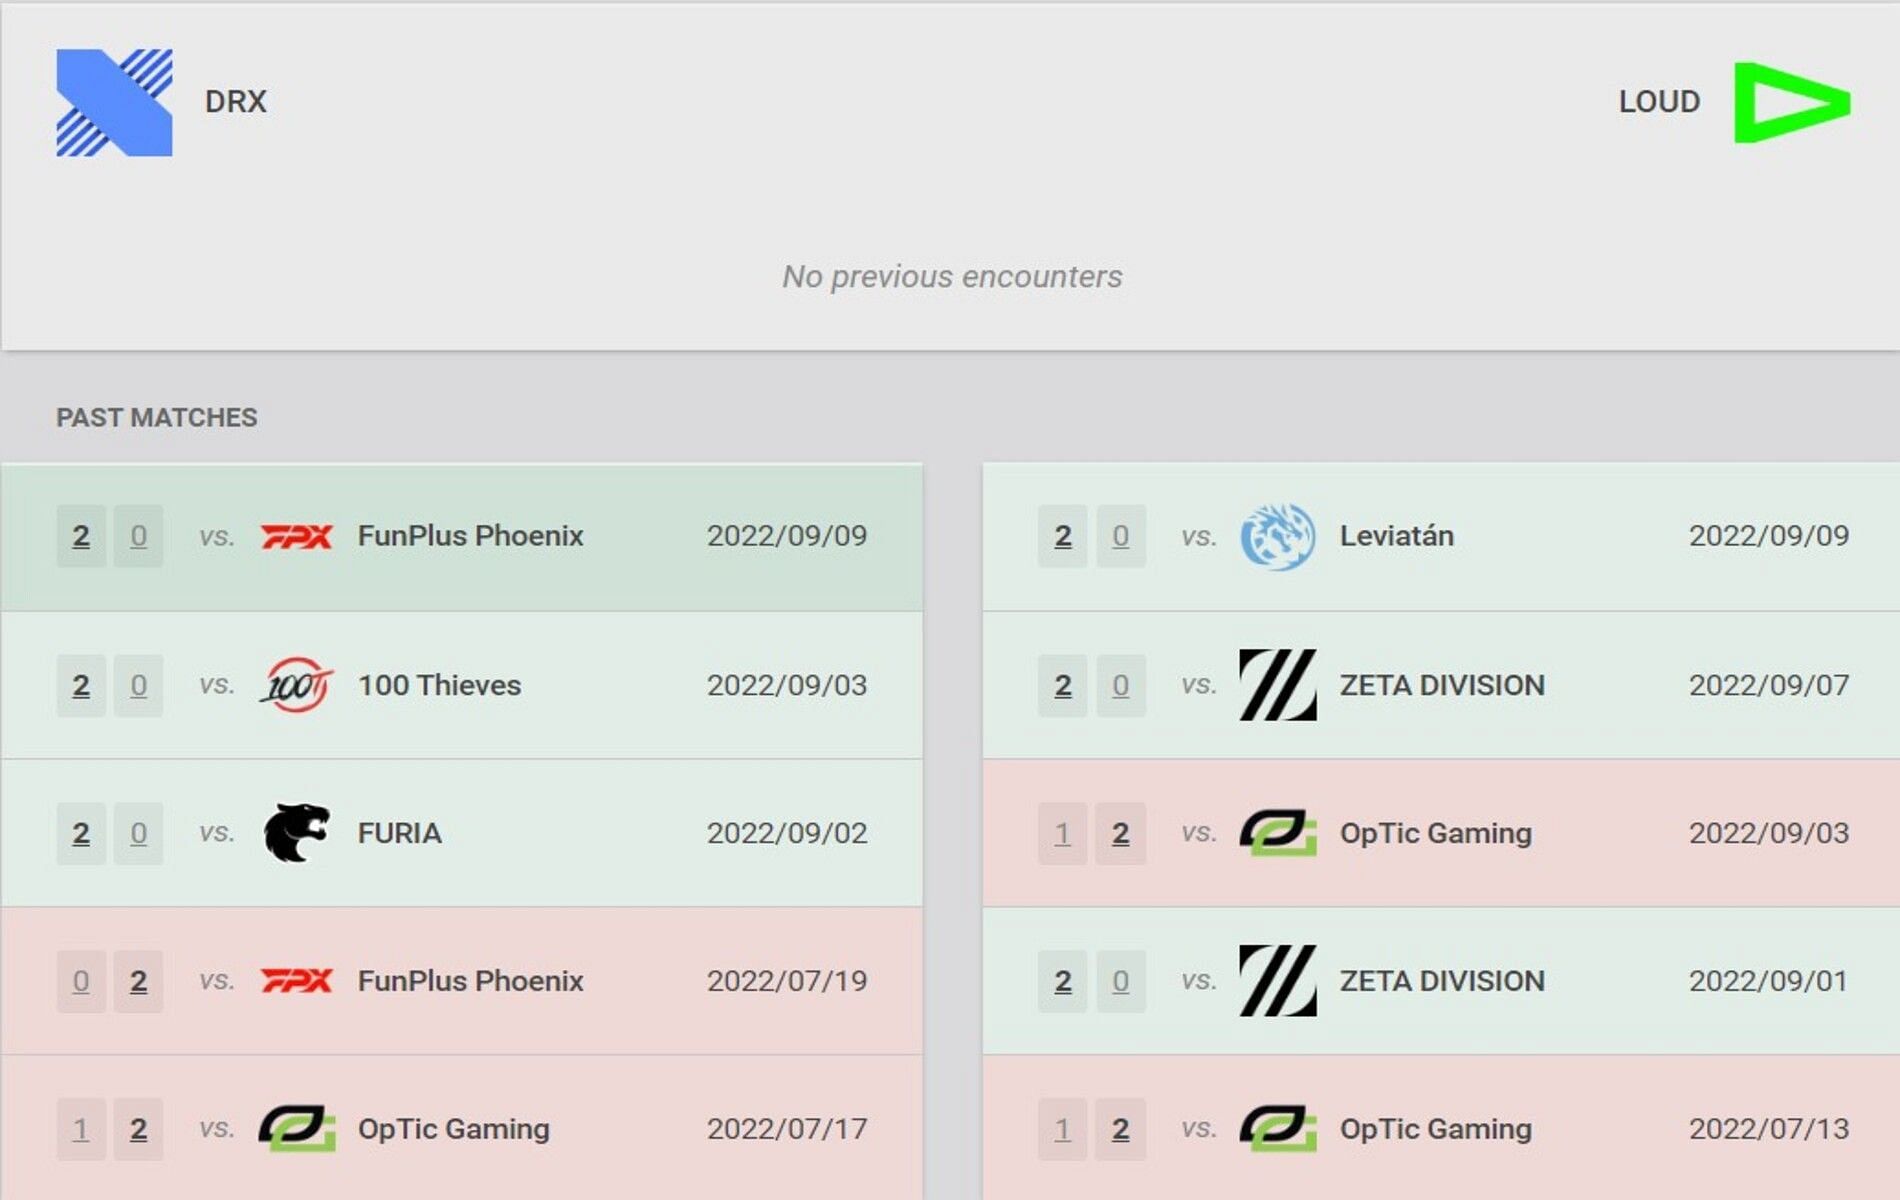Click score 2 in FunPlus Phoenix 2022/09/09 row
Image resolution: width=1900 pixels, height=1200 pixels.
[x=81, y=537]
